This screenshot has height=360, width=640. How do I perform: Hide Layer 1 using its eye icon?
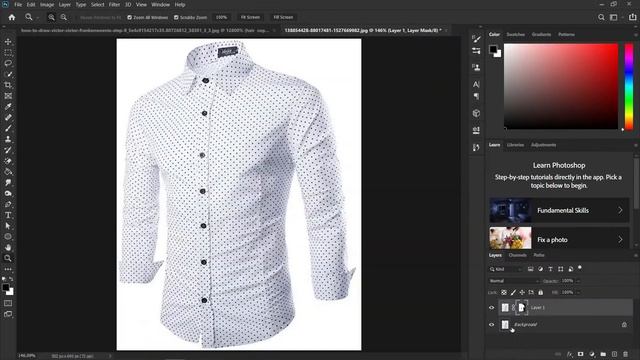pos(492,308)
